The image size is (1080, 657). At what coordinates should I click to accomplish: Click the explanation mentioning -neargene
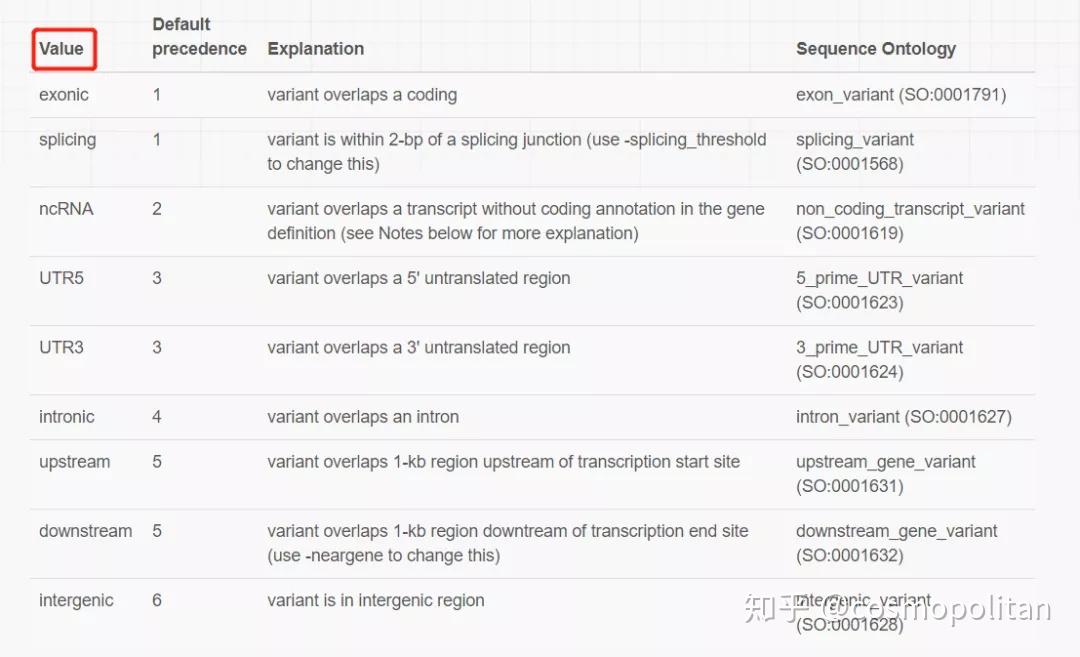click(x=507, y=542)
